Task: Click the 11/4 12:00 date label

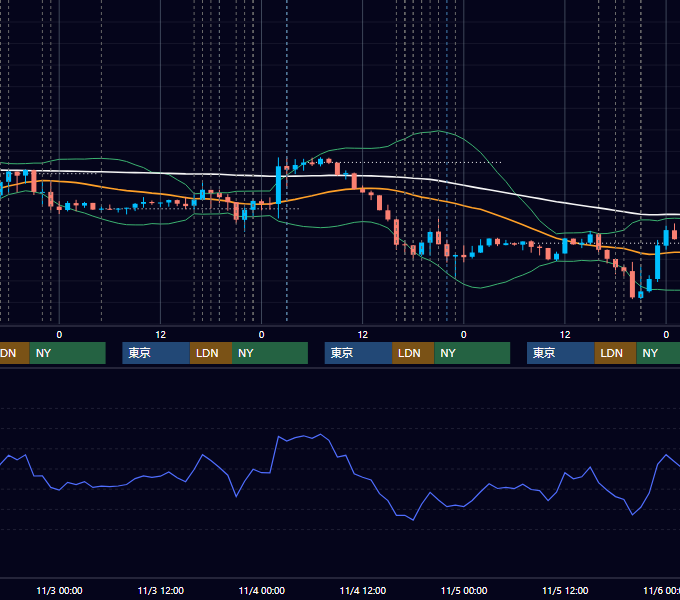Action: point(363,590)
